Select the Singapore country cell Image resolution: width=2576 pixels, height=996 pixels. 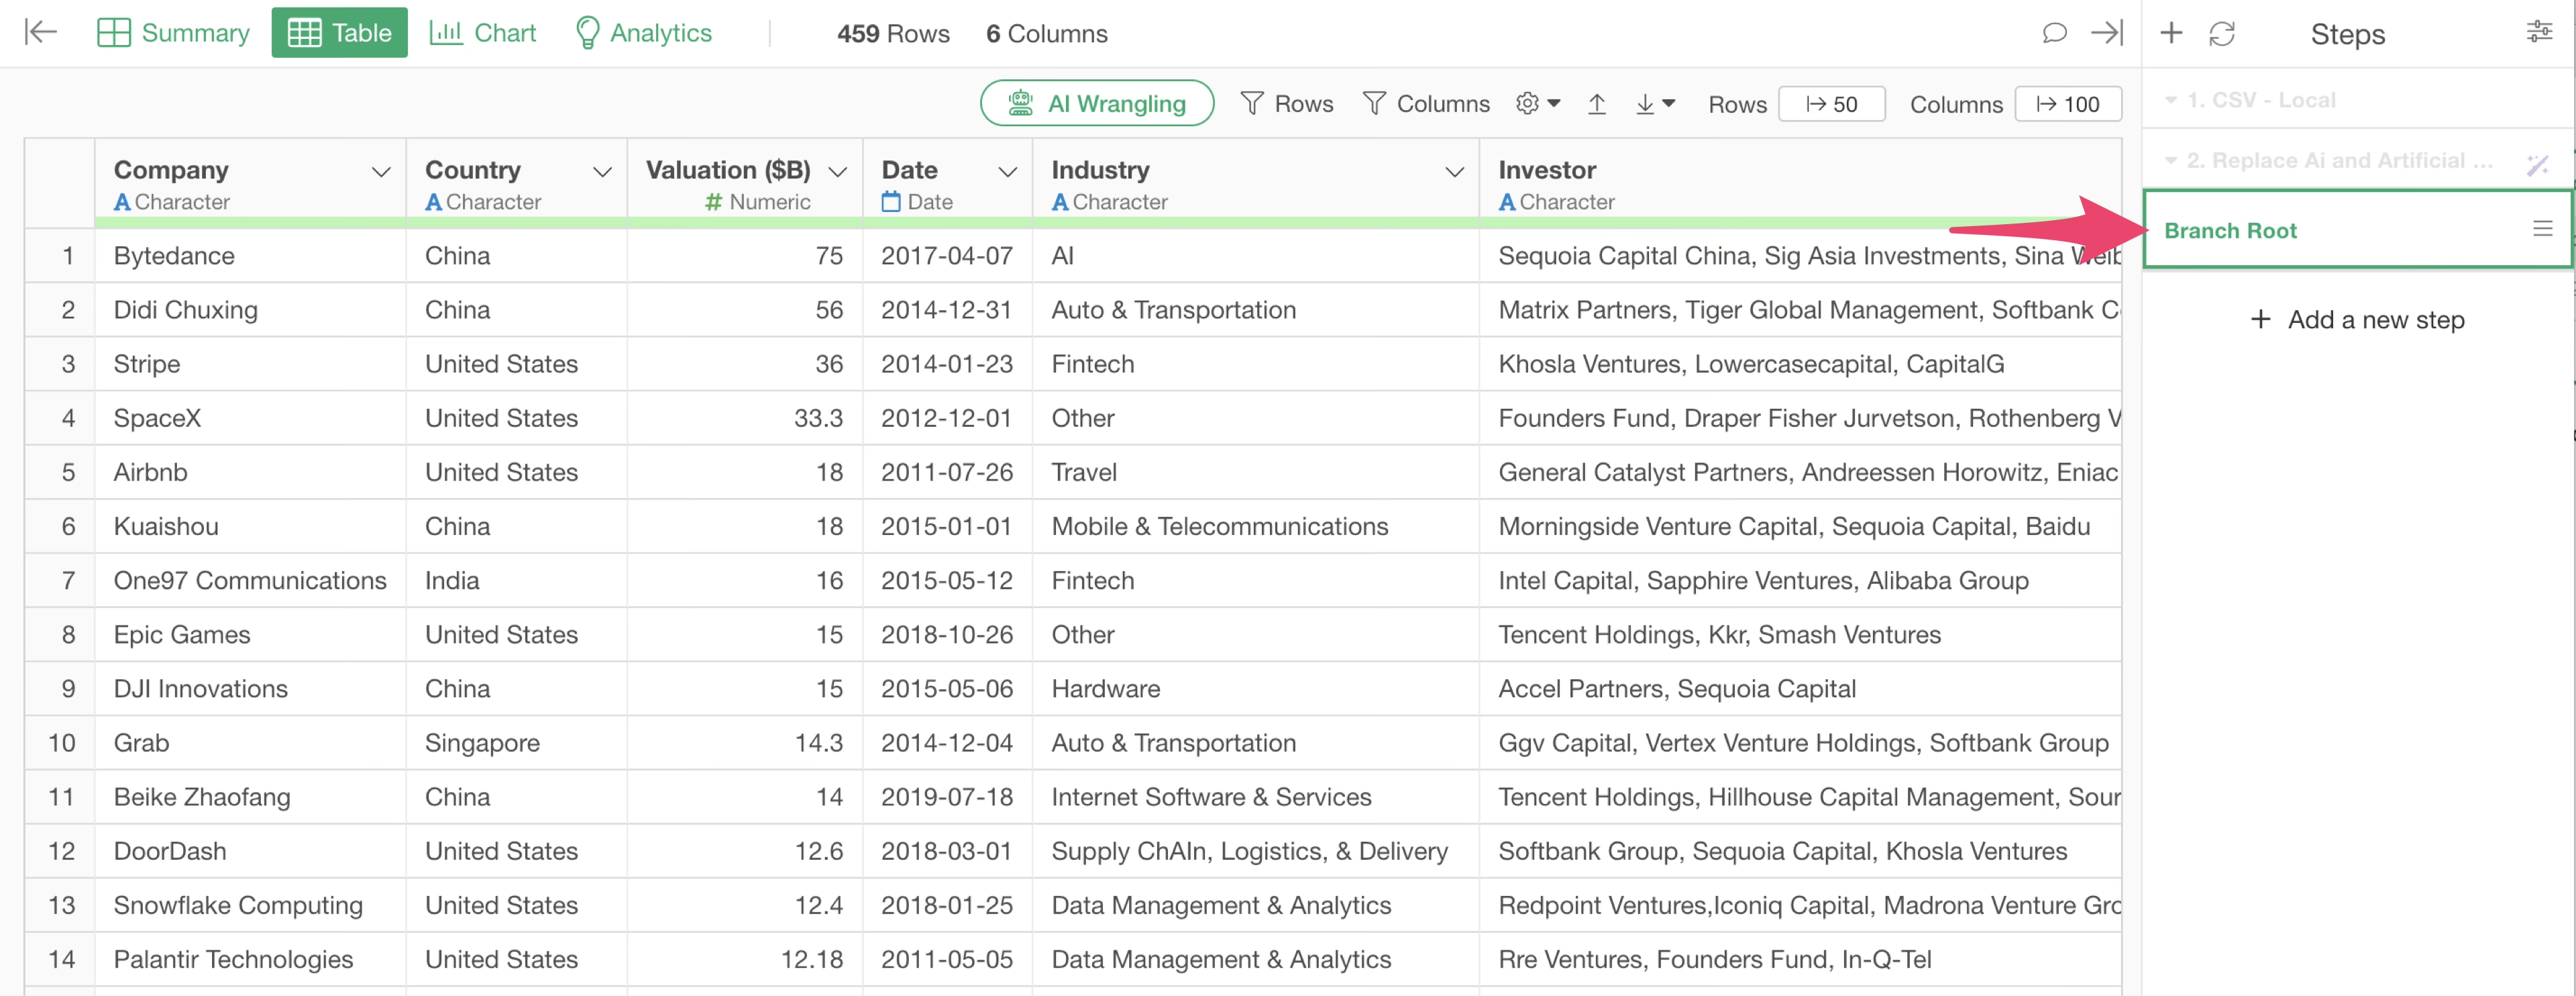pos(517,743)
